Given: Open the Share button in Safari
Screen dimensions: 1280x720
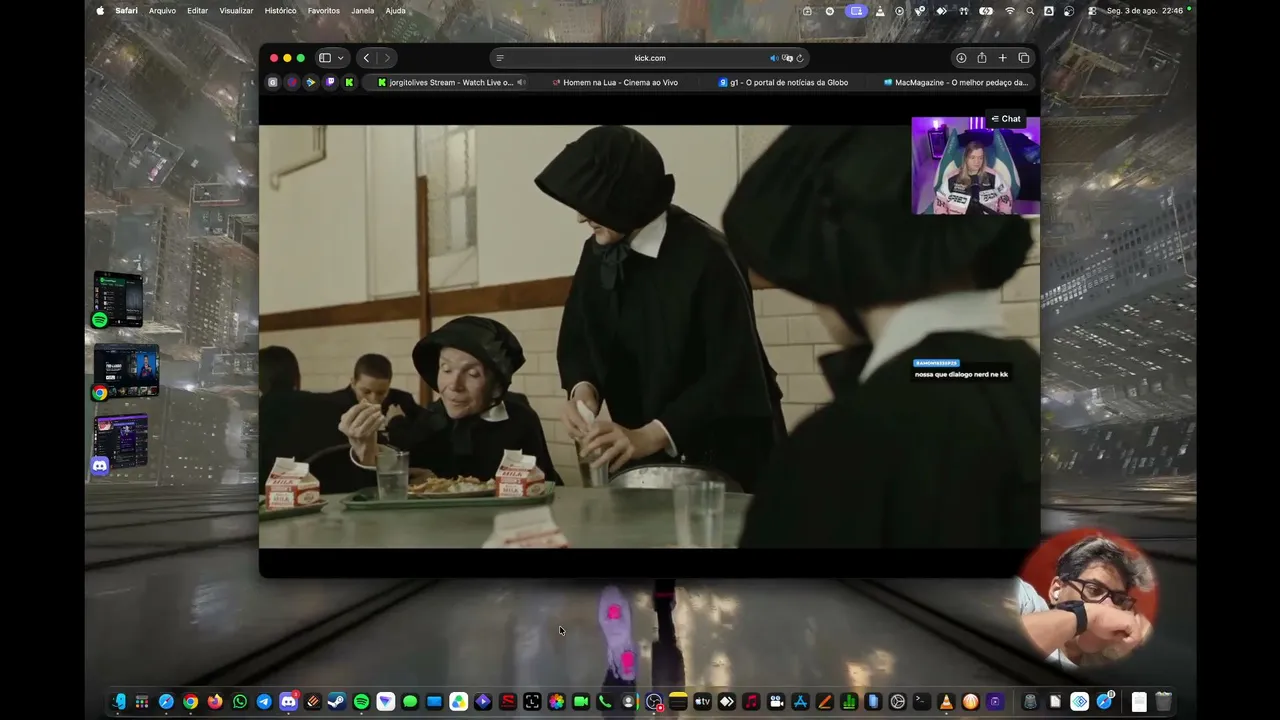Looking at the screenshot, I should coord(982,58).
